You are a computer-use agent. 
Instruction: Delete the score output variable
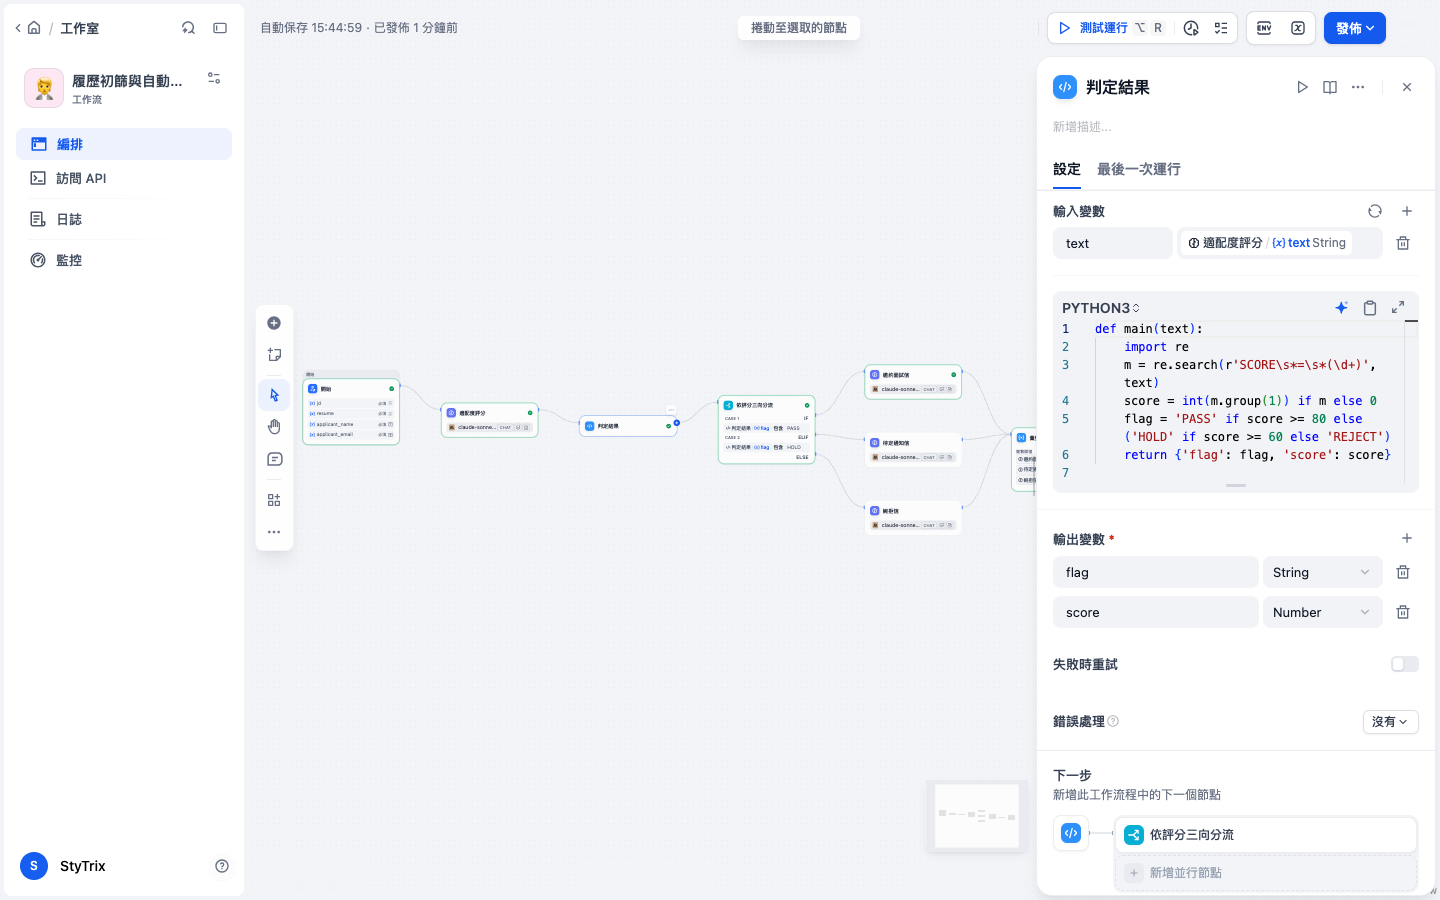click(x=1403, y=612)
